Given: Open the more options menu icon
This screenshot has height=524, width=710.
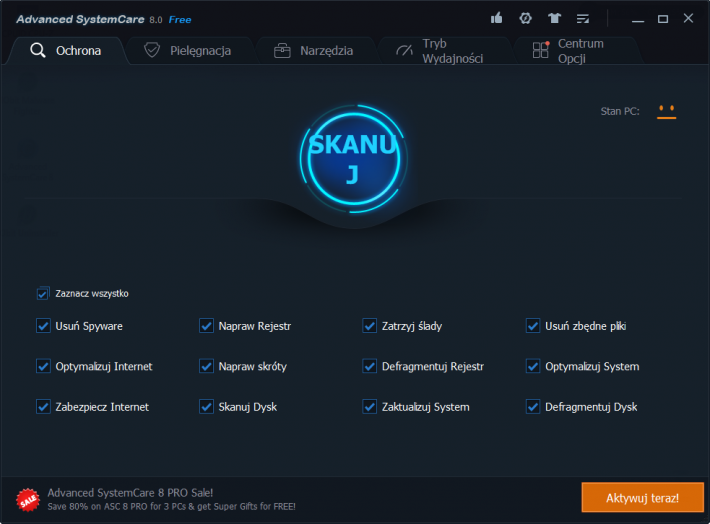Looking at the screenshot, I should (x=583, y=19).
